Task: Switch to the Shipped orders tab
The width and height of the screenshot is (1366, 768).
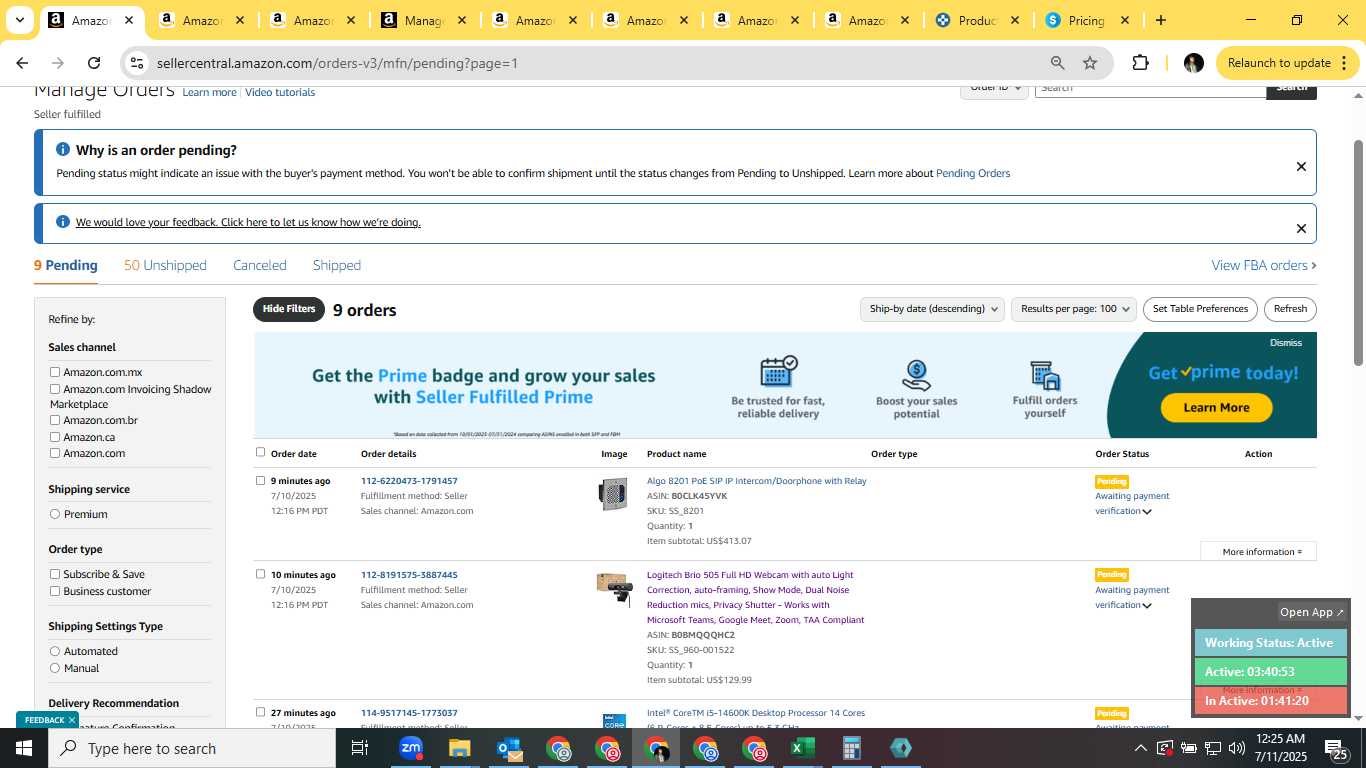Action: coord(337,265)
